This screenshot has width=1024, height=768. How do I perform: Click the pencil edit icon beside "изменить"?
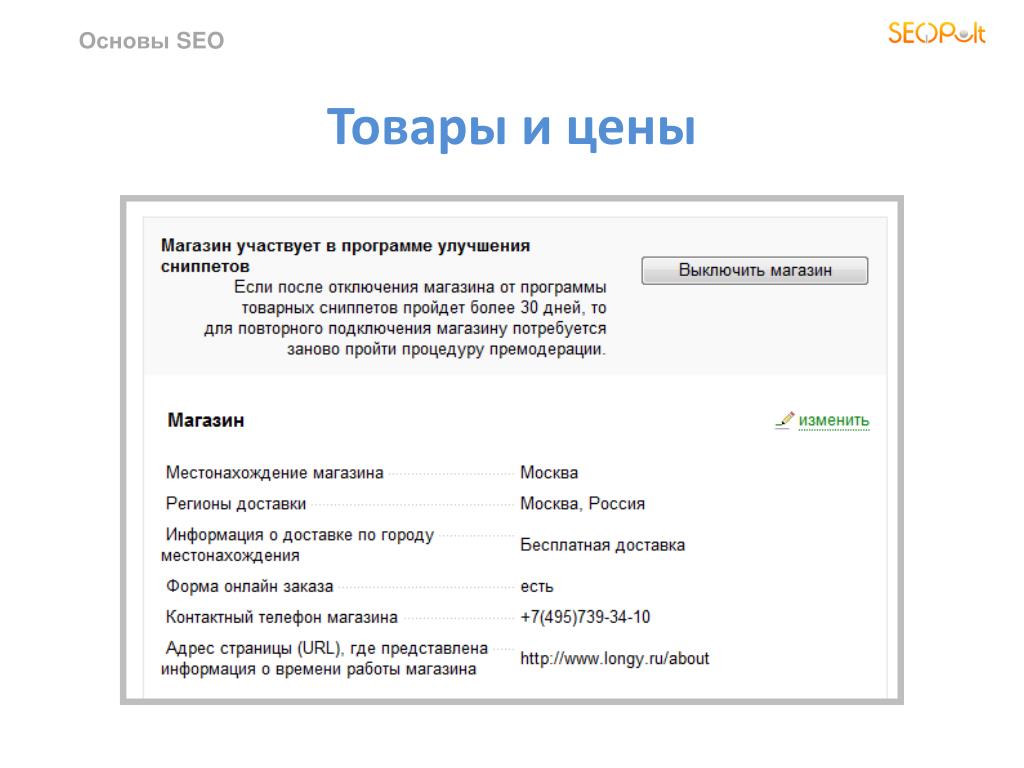click(x=784, y=420)
